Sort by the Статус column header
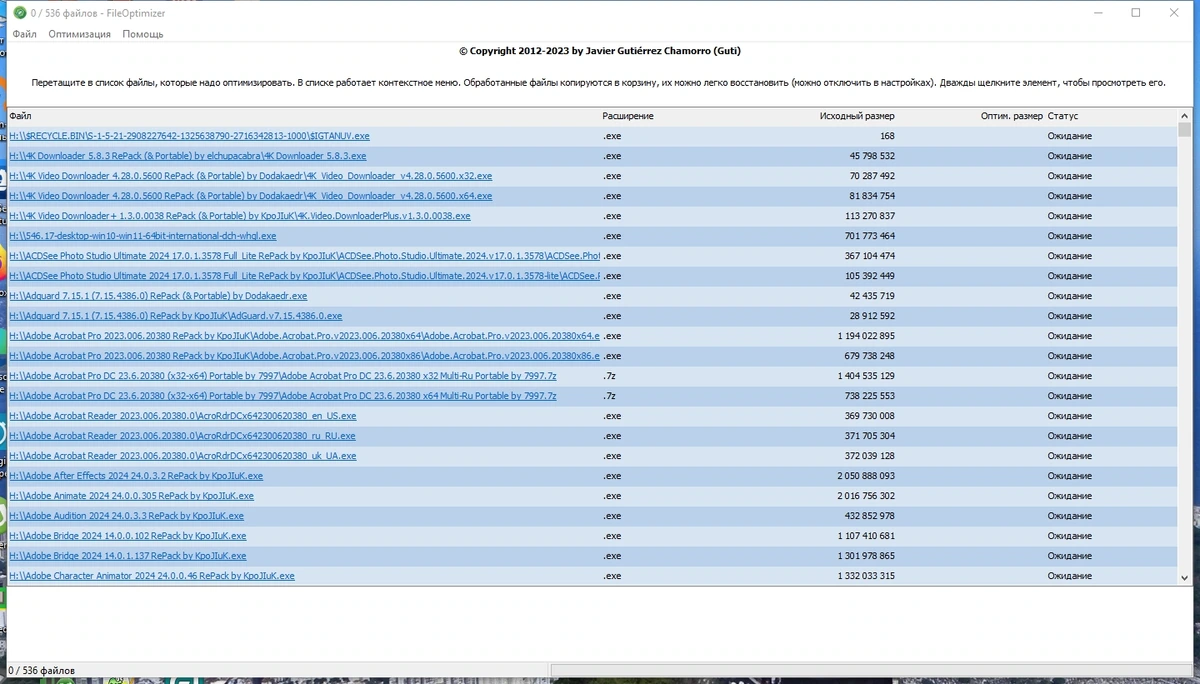 (1063, 116)
